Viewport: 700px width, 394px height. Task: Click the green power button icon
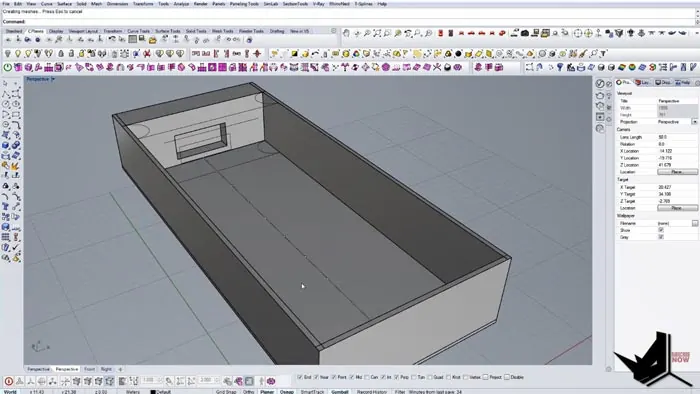coord(8,67)
